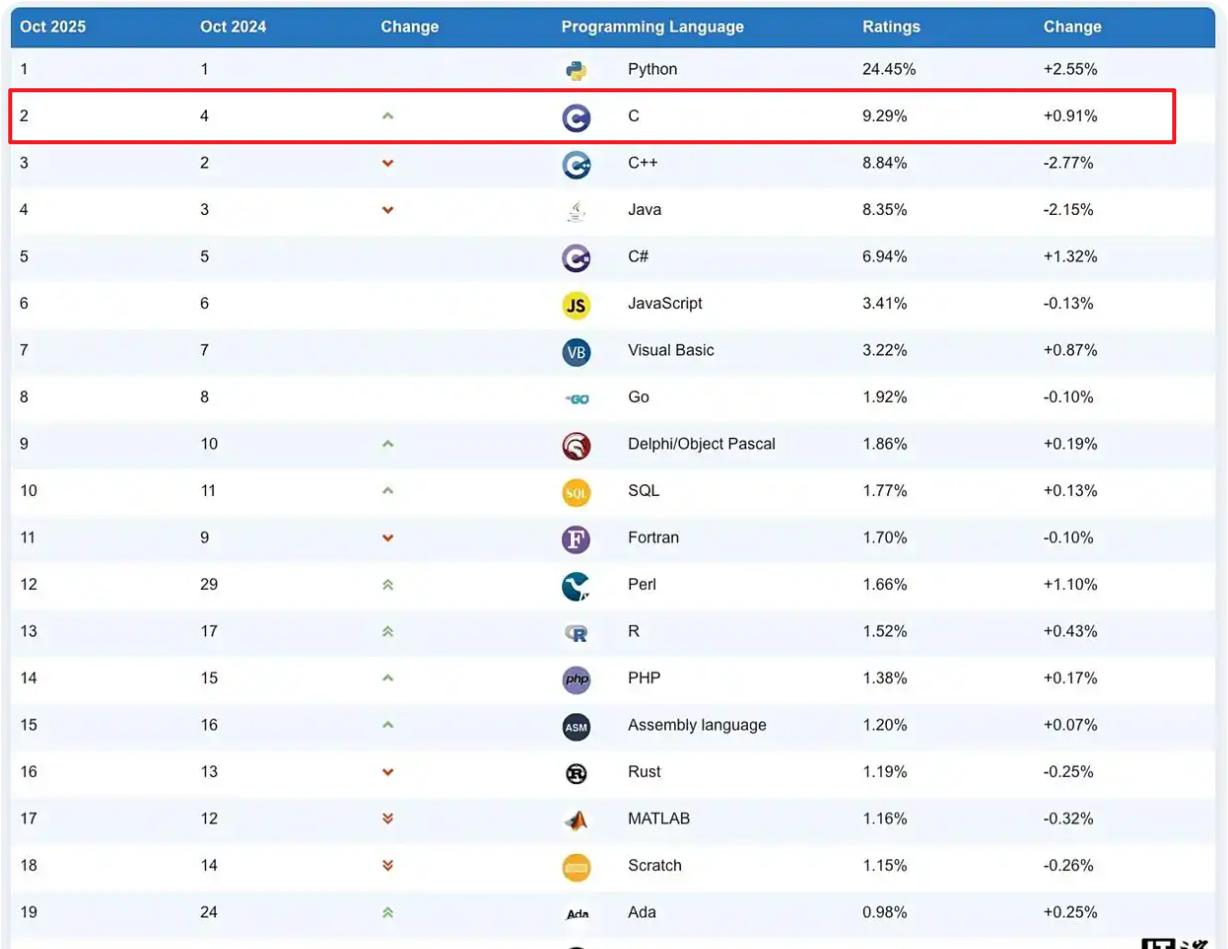
Task: Click the Rust gear logo
Action: click(576, 773)
